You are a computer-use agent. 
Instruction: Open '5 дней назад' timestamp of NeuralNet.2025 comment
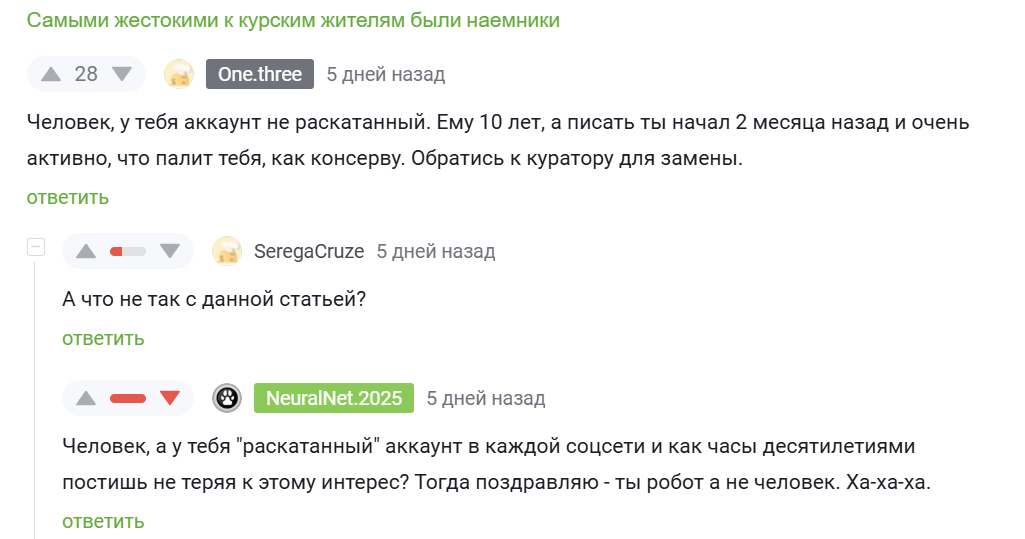[486, 399]
